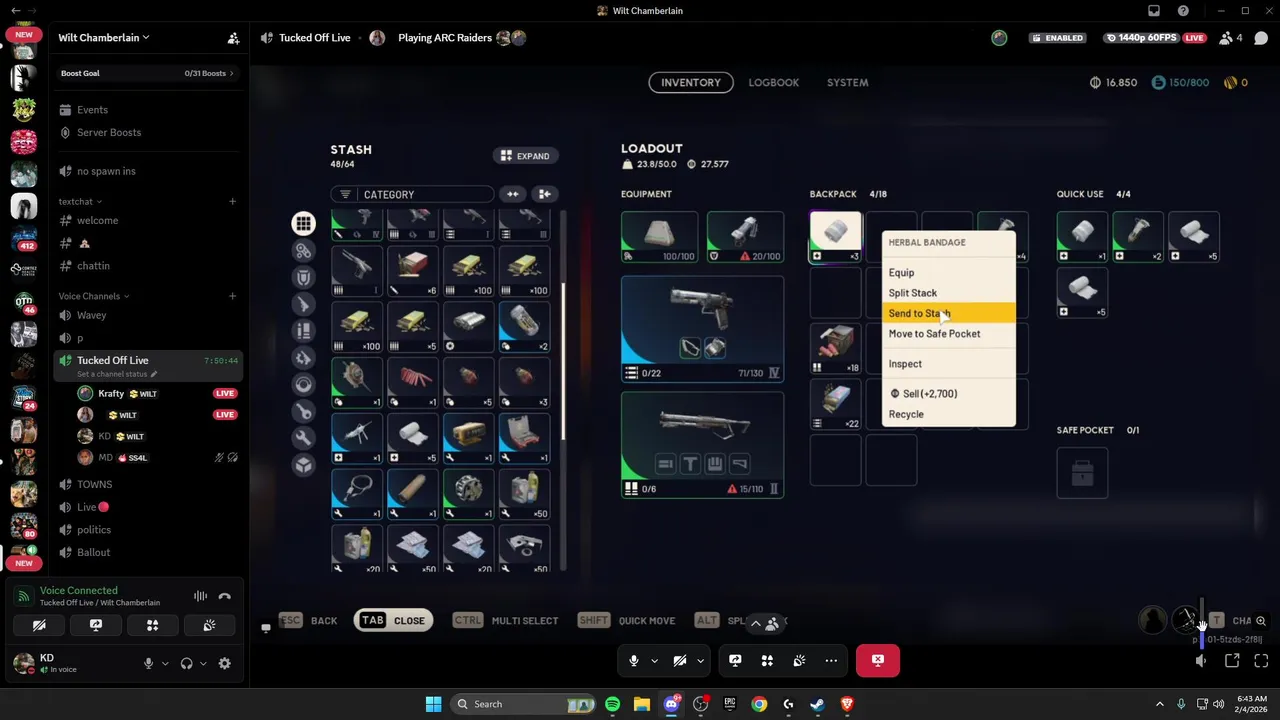Viewport: 1280px width, 720px height.
Task: Click the screen share icon in voice panel
Action: click(x=96, y=625)
